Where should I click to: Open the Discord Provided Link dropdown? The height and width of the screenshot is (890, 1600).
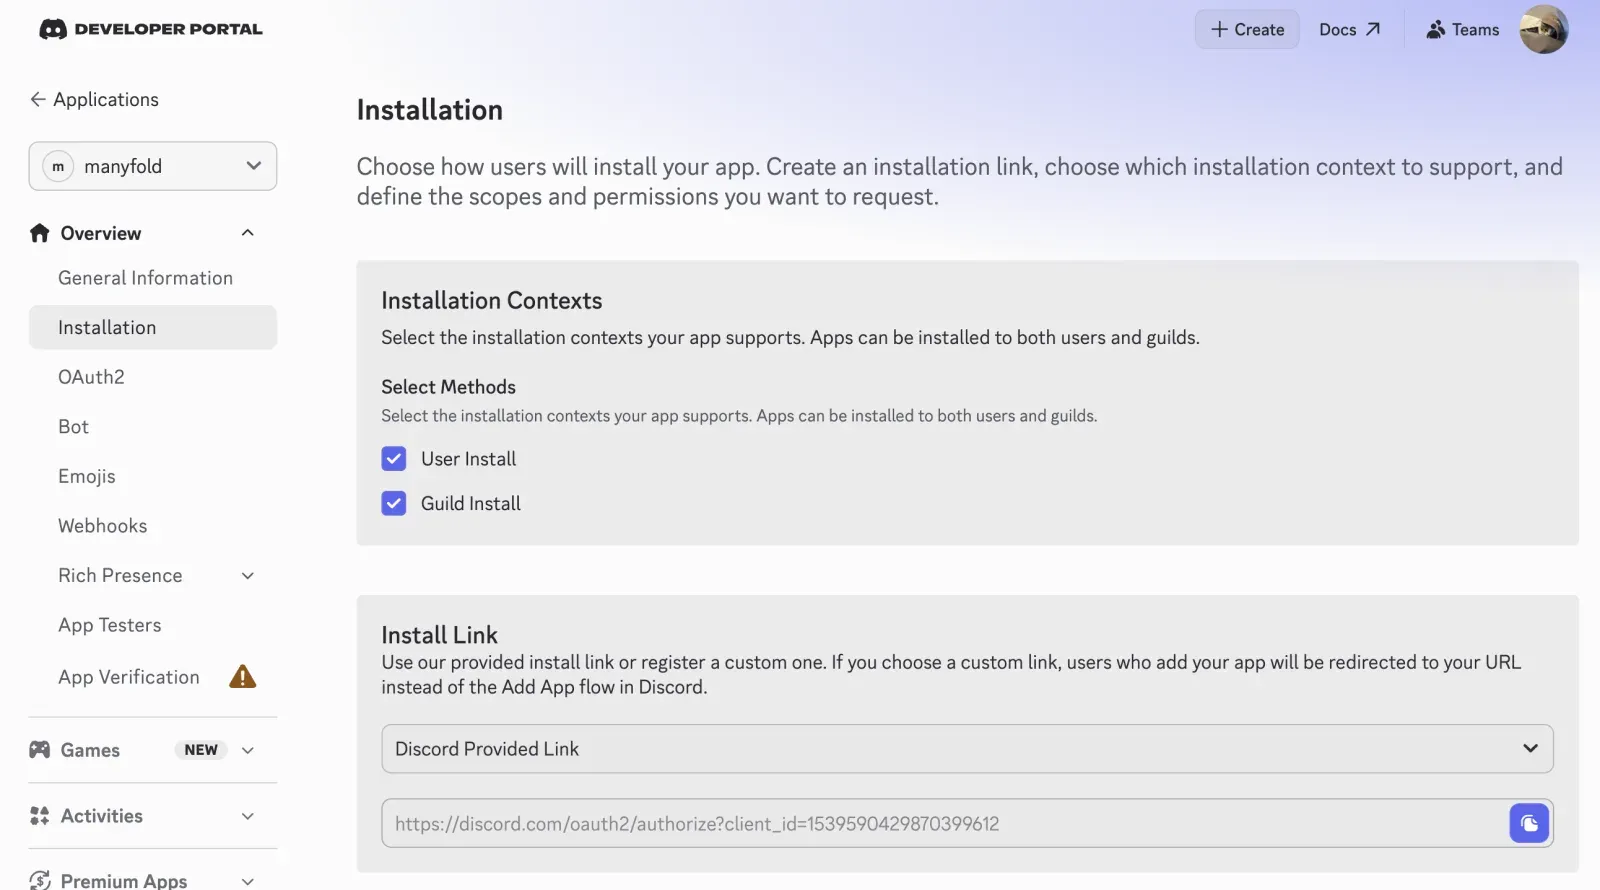[x=967, y=749]
